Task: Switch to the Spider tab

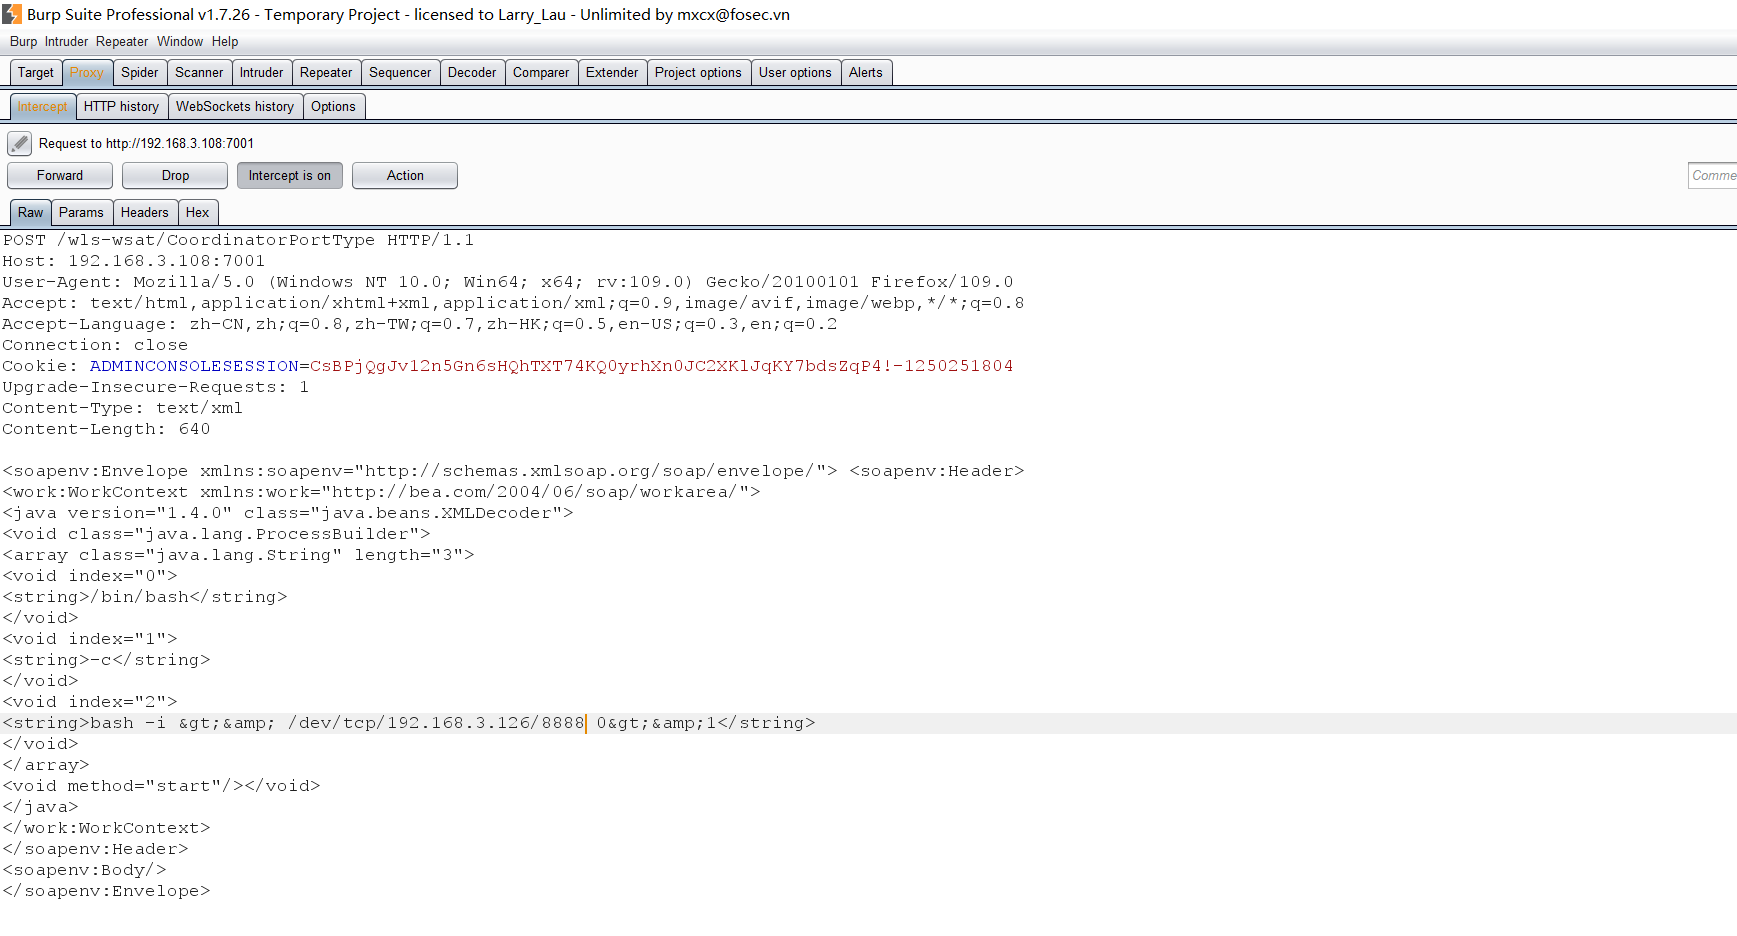Action: pos(140,73)
